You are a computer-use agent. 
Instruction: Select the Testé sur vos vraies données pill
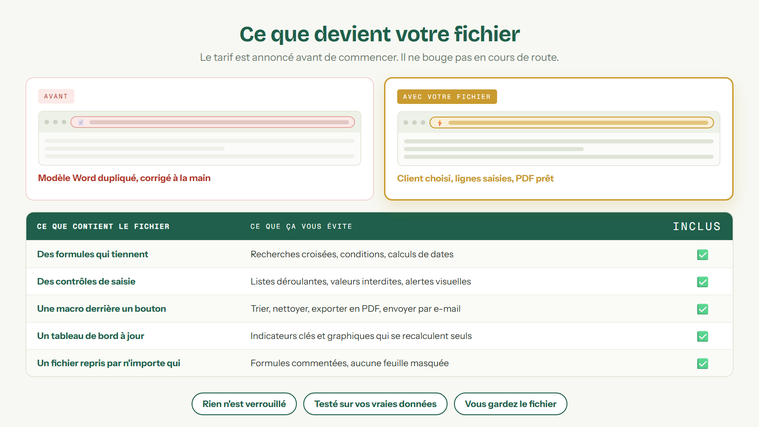click(375, 404)
